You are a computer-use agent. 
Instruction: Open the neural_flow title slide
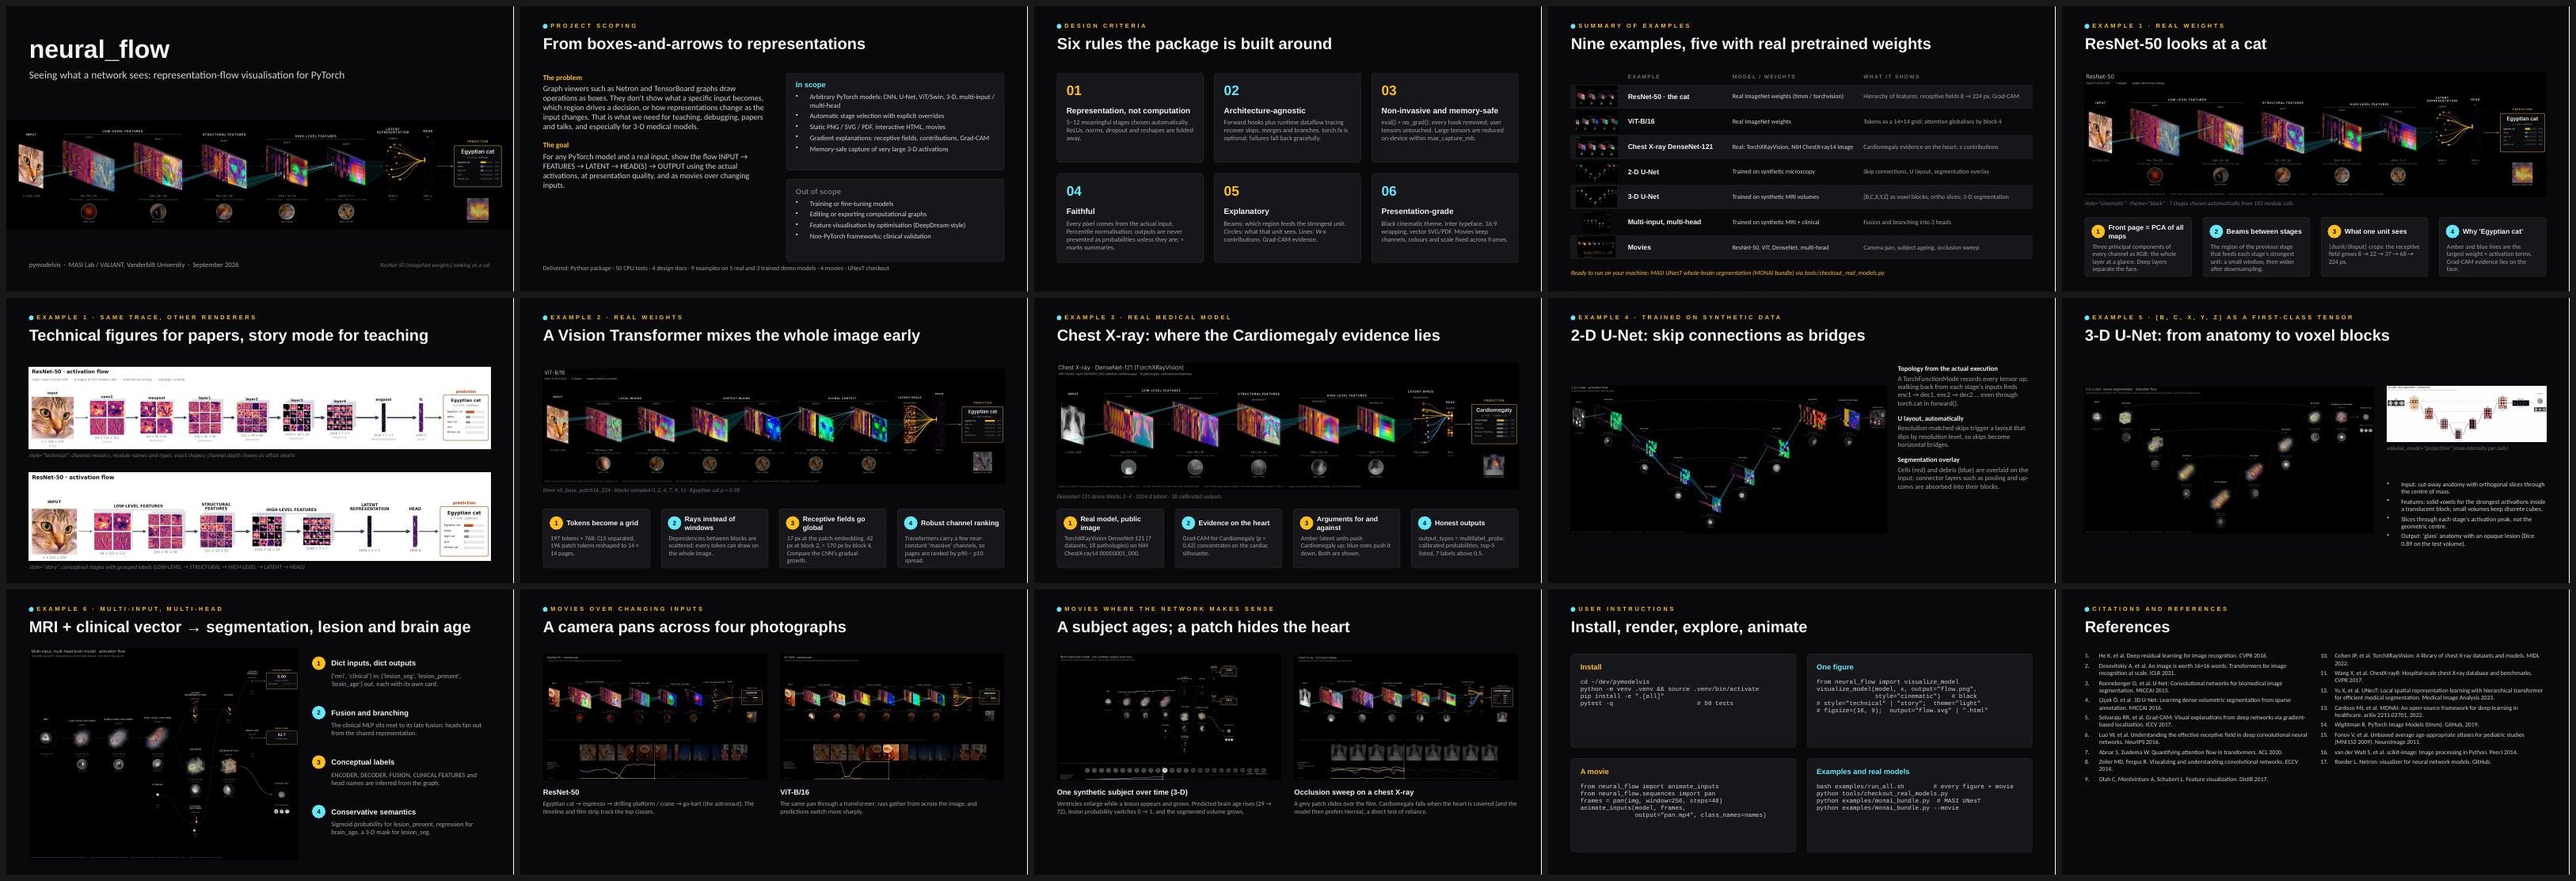point(258,149)
